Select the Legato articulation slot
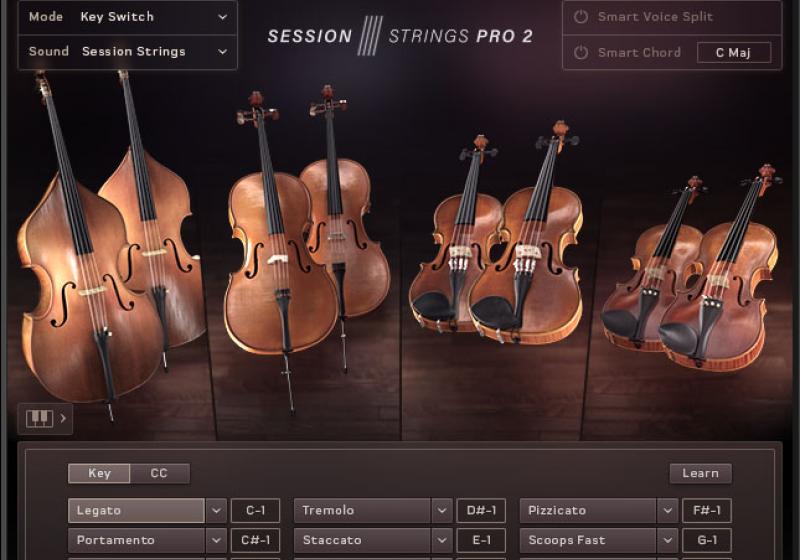Viewport: 800px width, 560px height. coord(136,511)
